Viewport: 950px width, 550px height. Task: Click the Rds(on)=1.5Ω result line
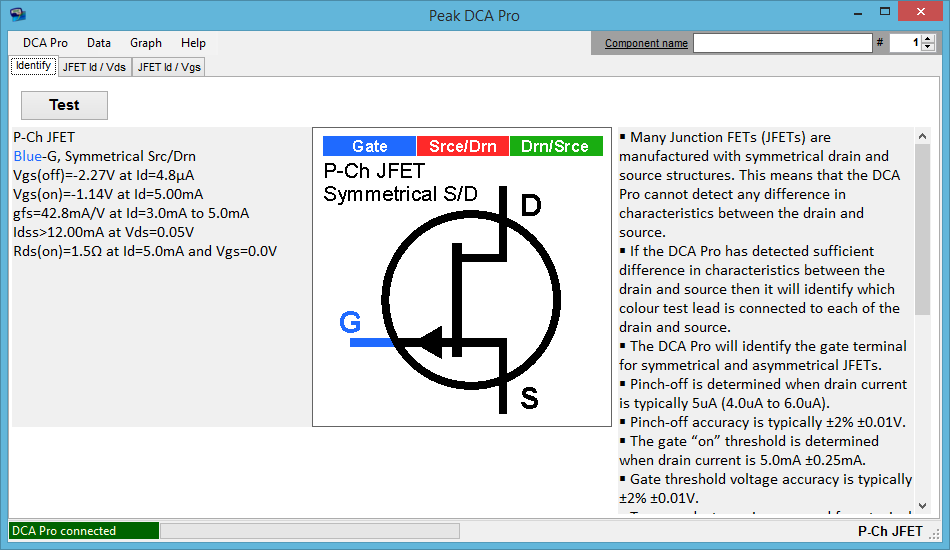pos(145,251)
